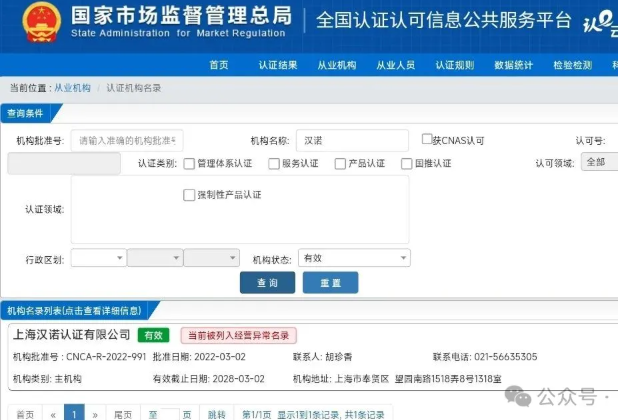Viewport: 618px width, 420px height.
Task: Click the 重置 reset button
Action: pos(331,282)
